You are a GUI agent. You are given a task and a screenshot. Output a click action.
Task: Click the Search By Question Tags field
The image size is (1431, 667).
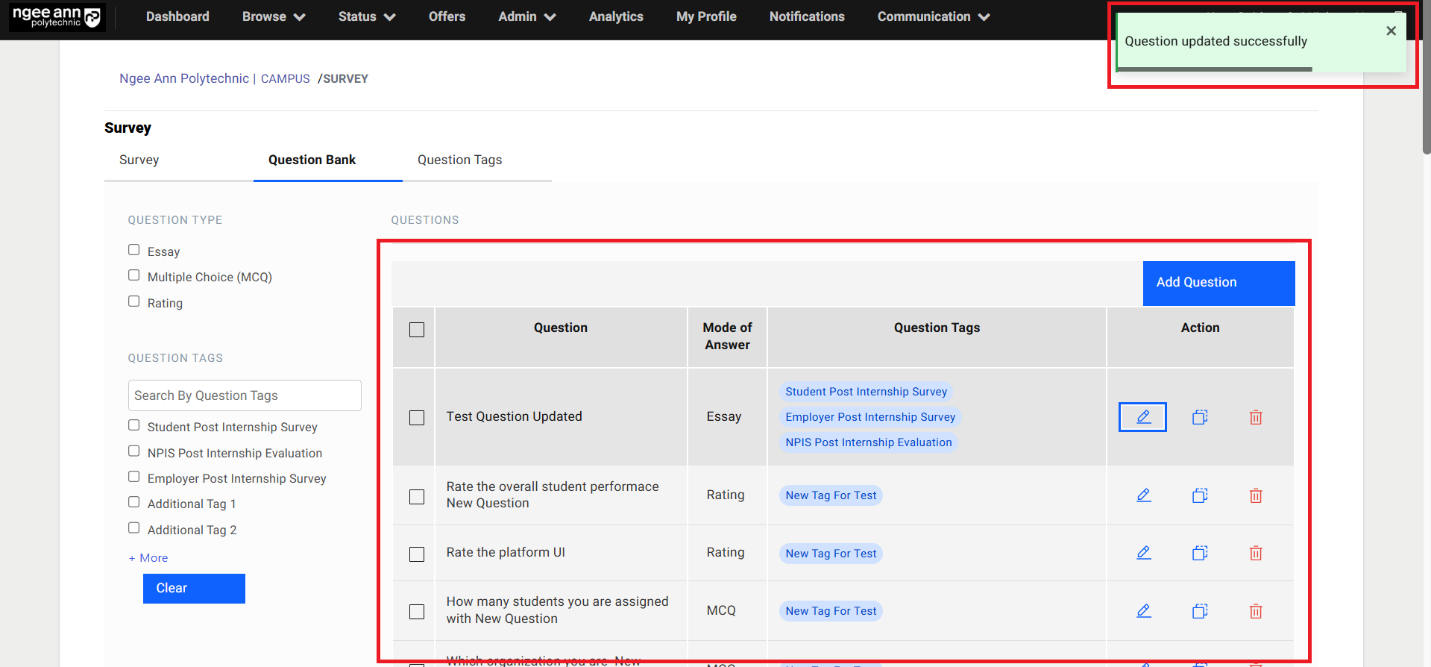tap(244, 395)
